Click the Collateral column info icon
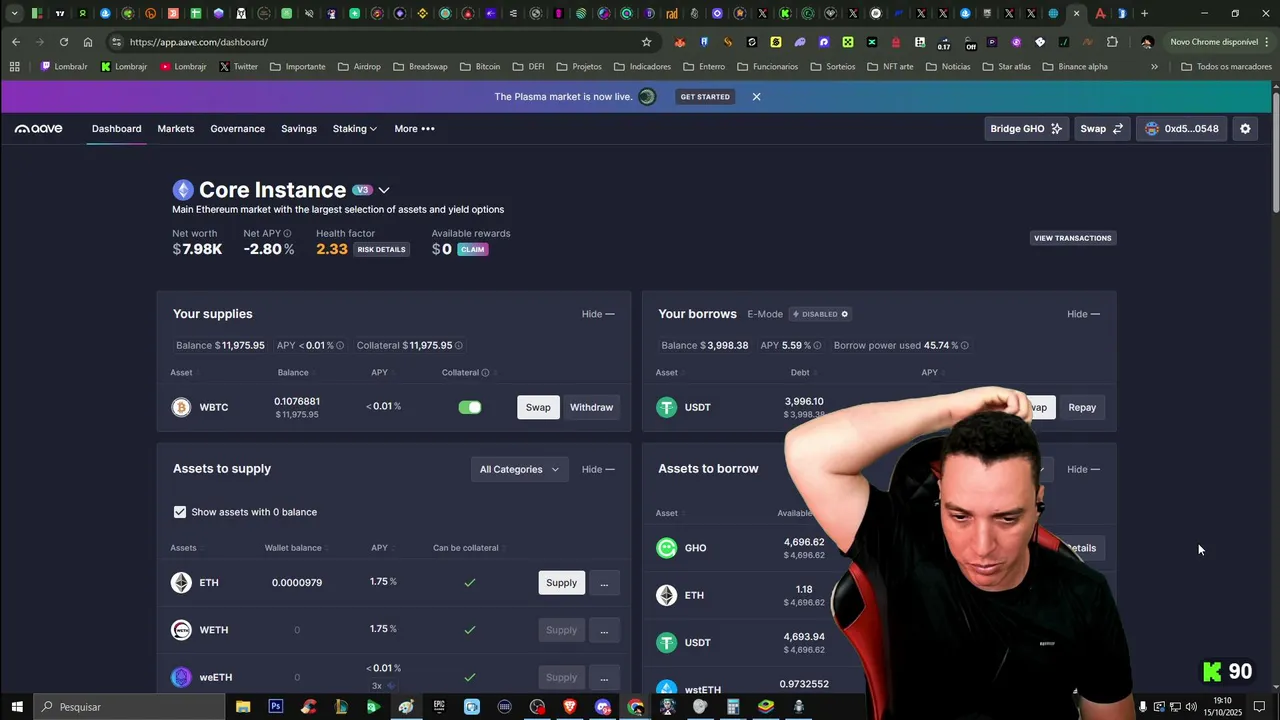The width and height of the screenshot is (1280, 720). 486,373
